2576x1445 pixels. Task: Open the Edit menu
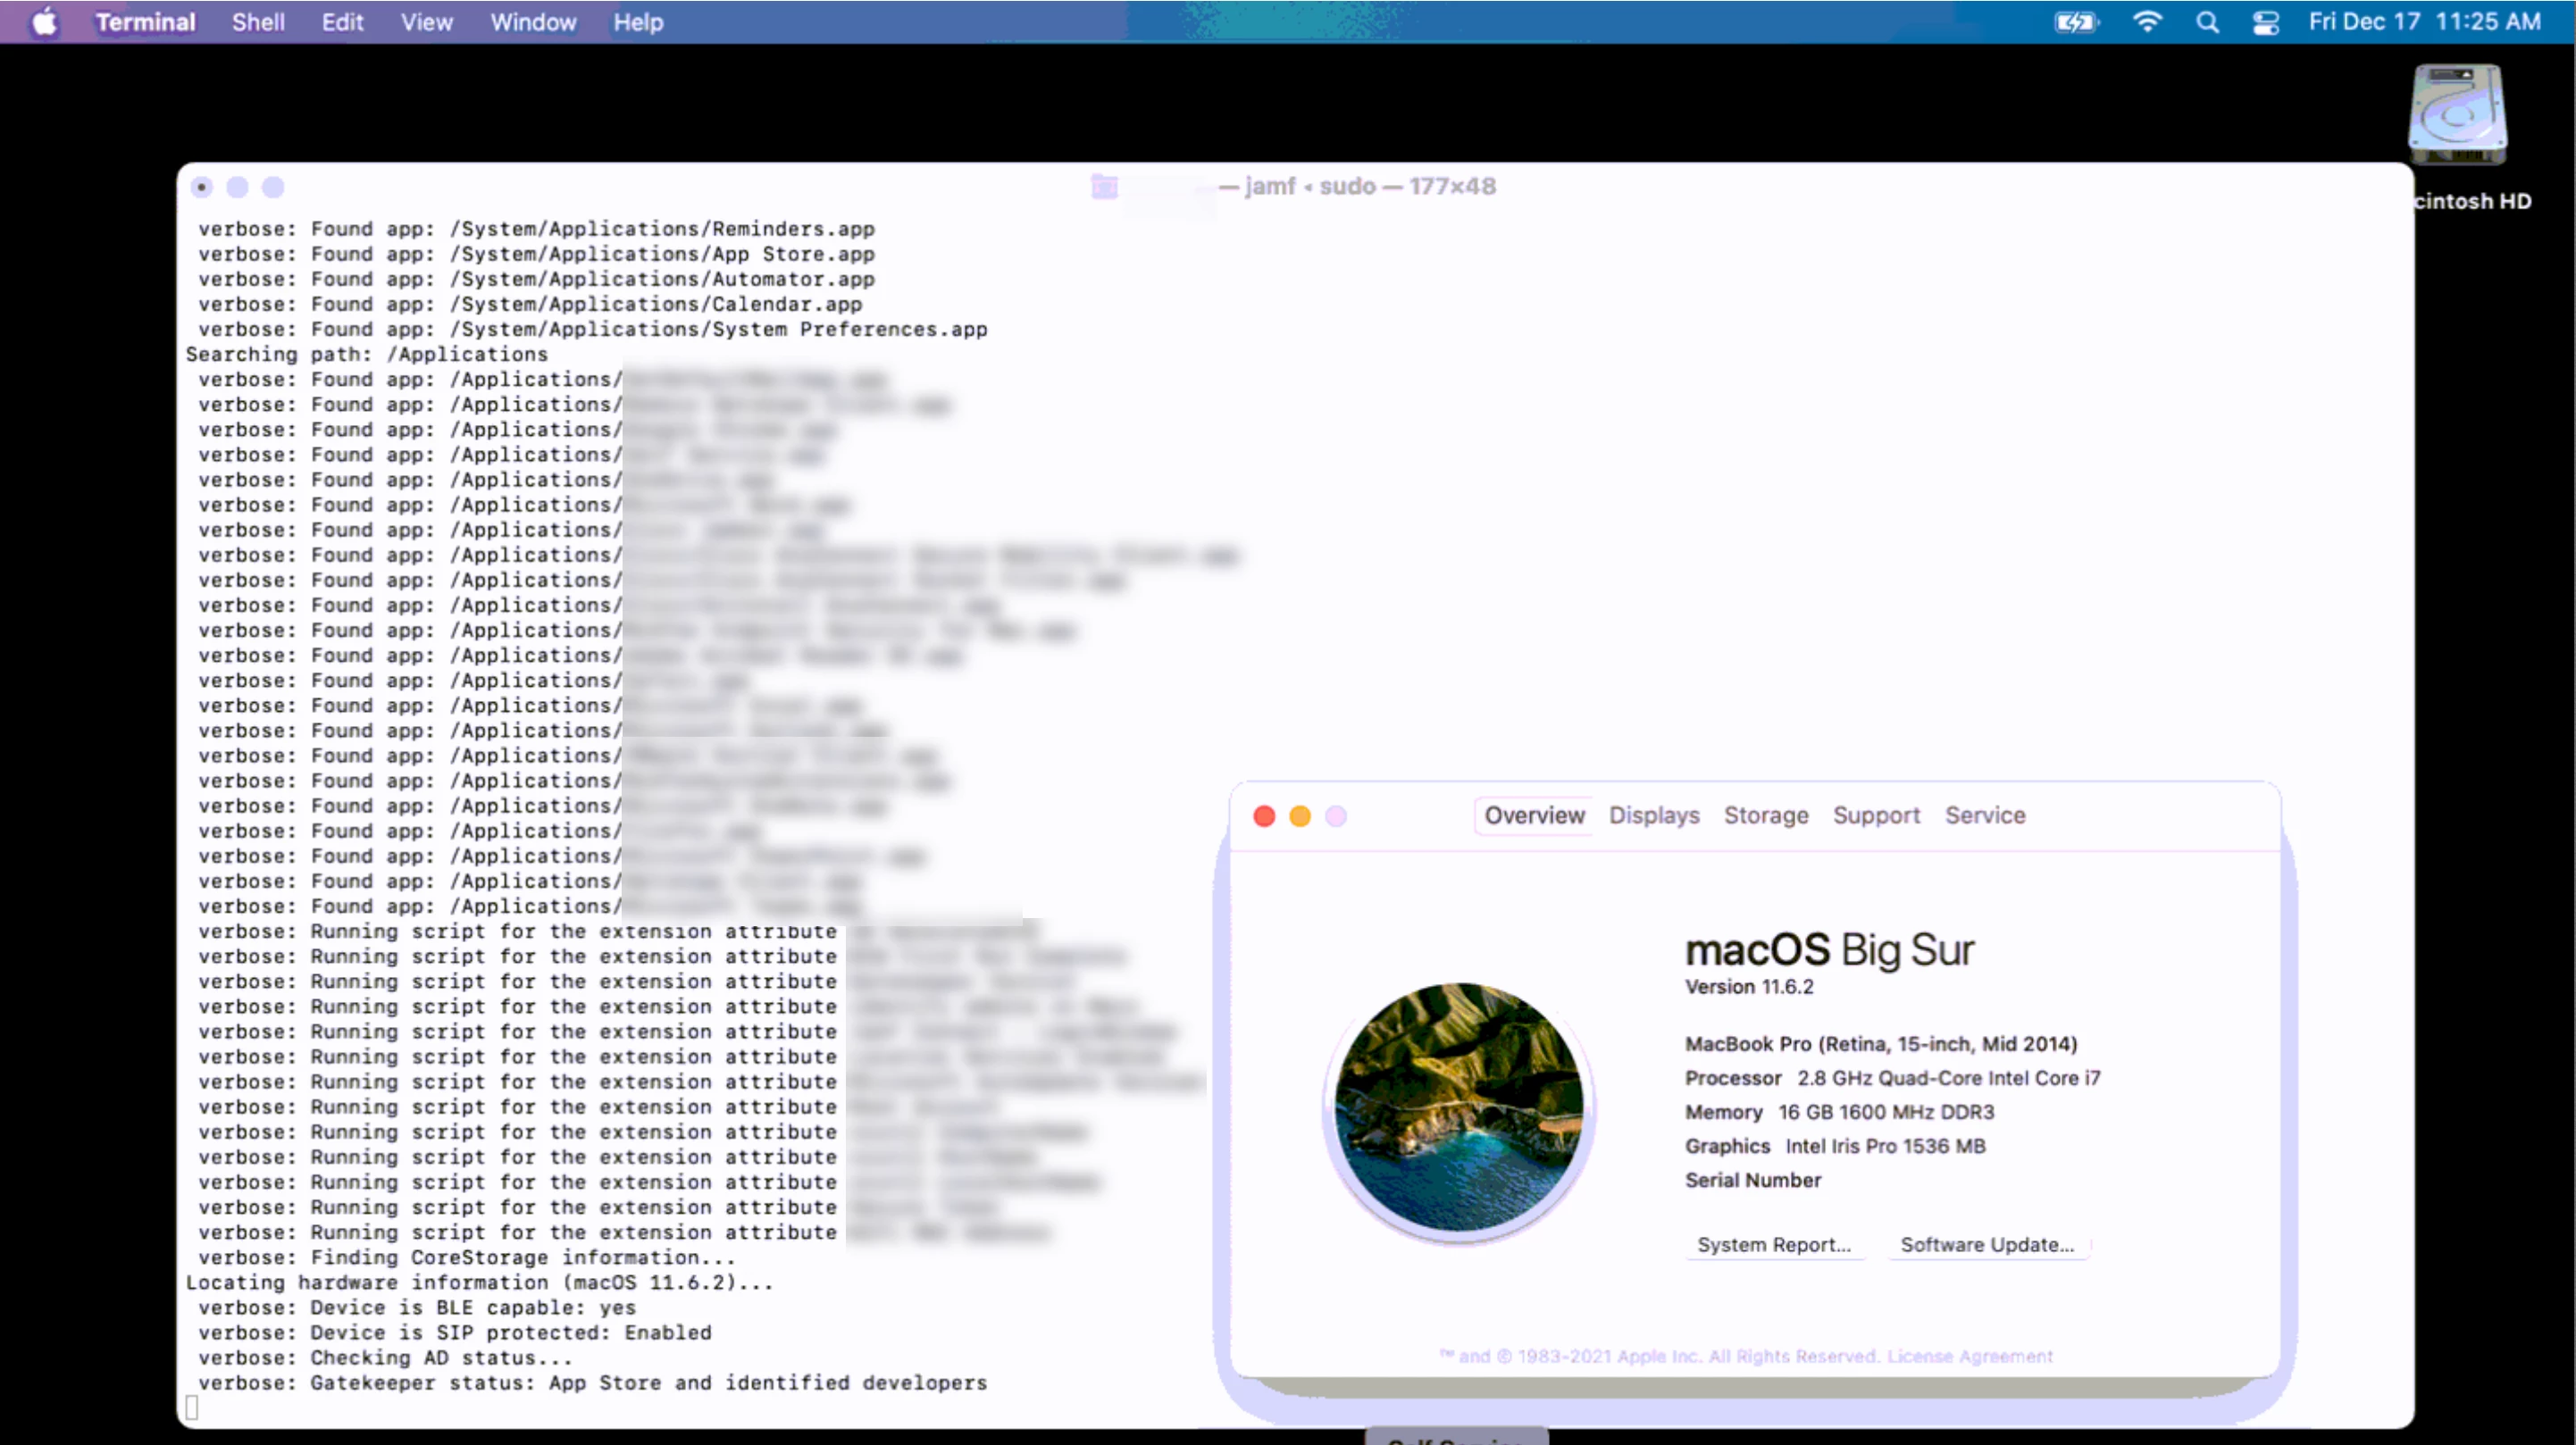click(342, 22)
